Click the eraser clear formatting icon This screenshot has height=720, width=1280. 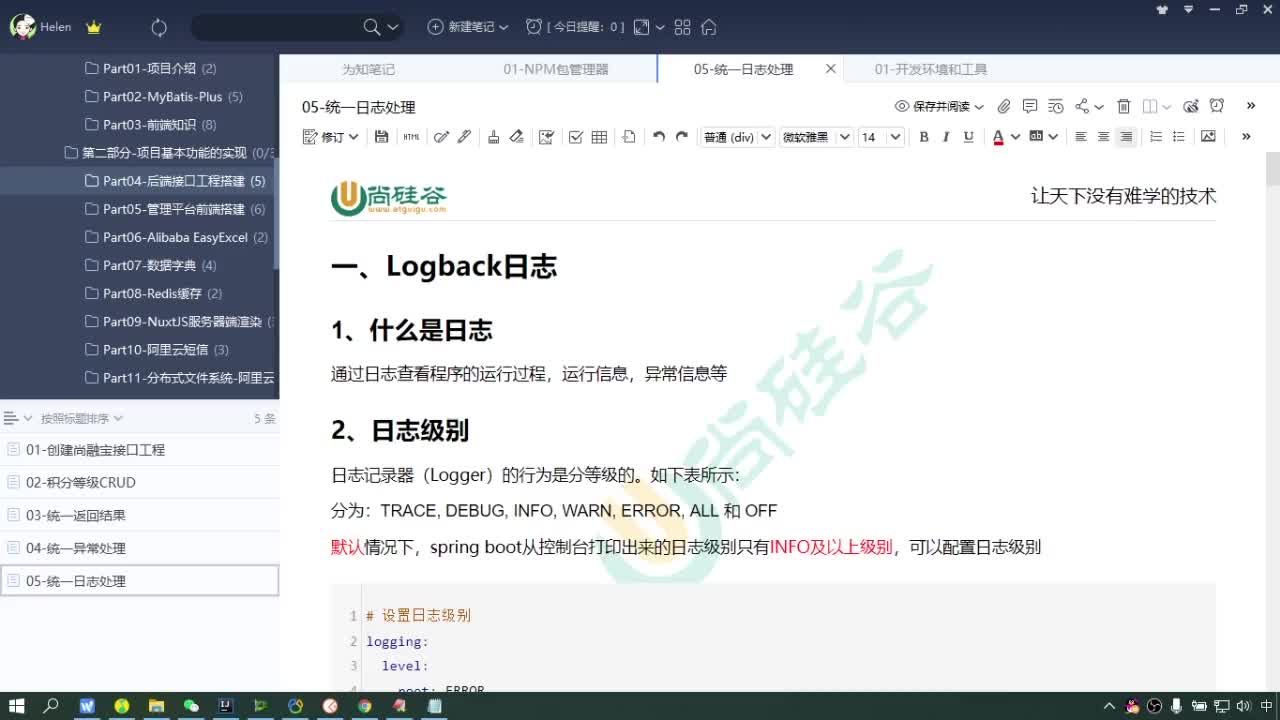coord(516,137)
